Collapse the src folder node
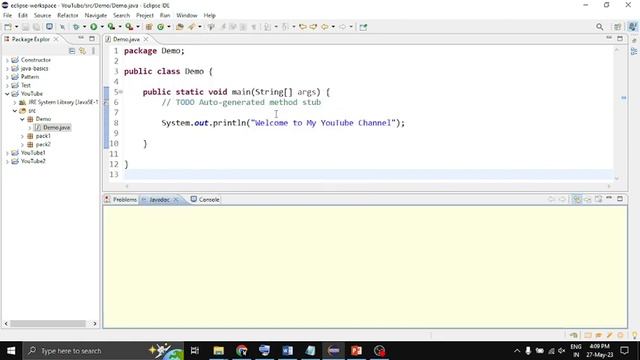This screenshot has height=360, width=640. [15, 111]
